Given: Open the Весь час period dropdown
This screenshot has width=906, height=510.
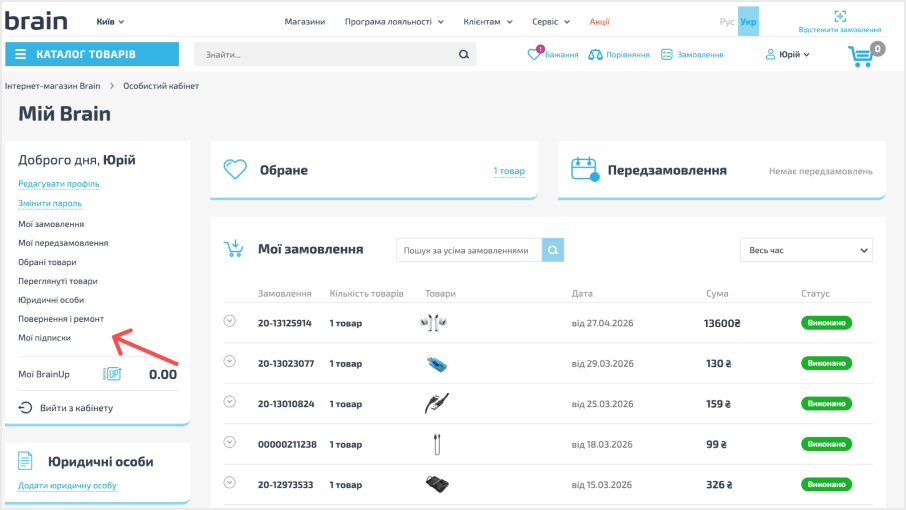Looking at the screenshot, I should click(x=806, y=250).
